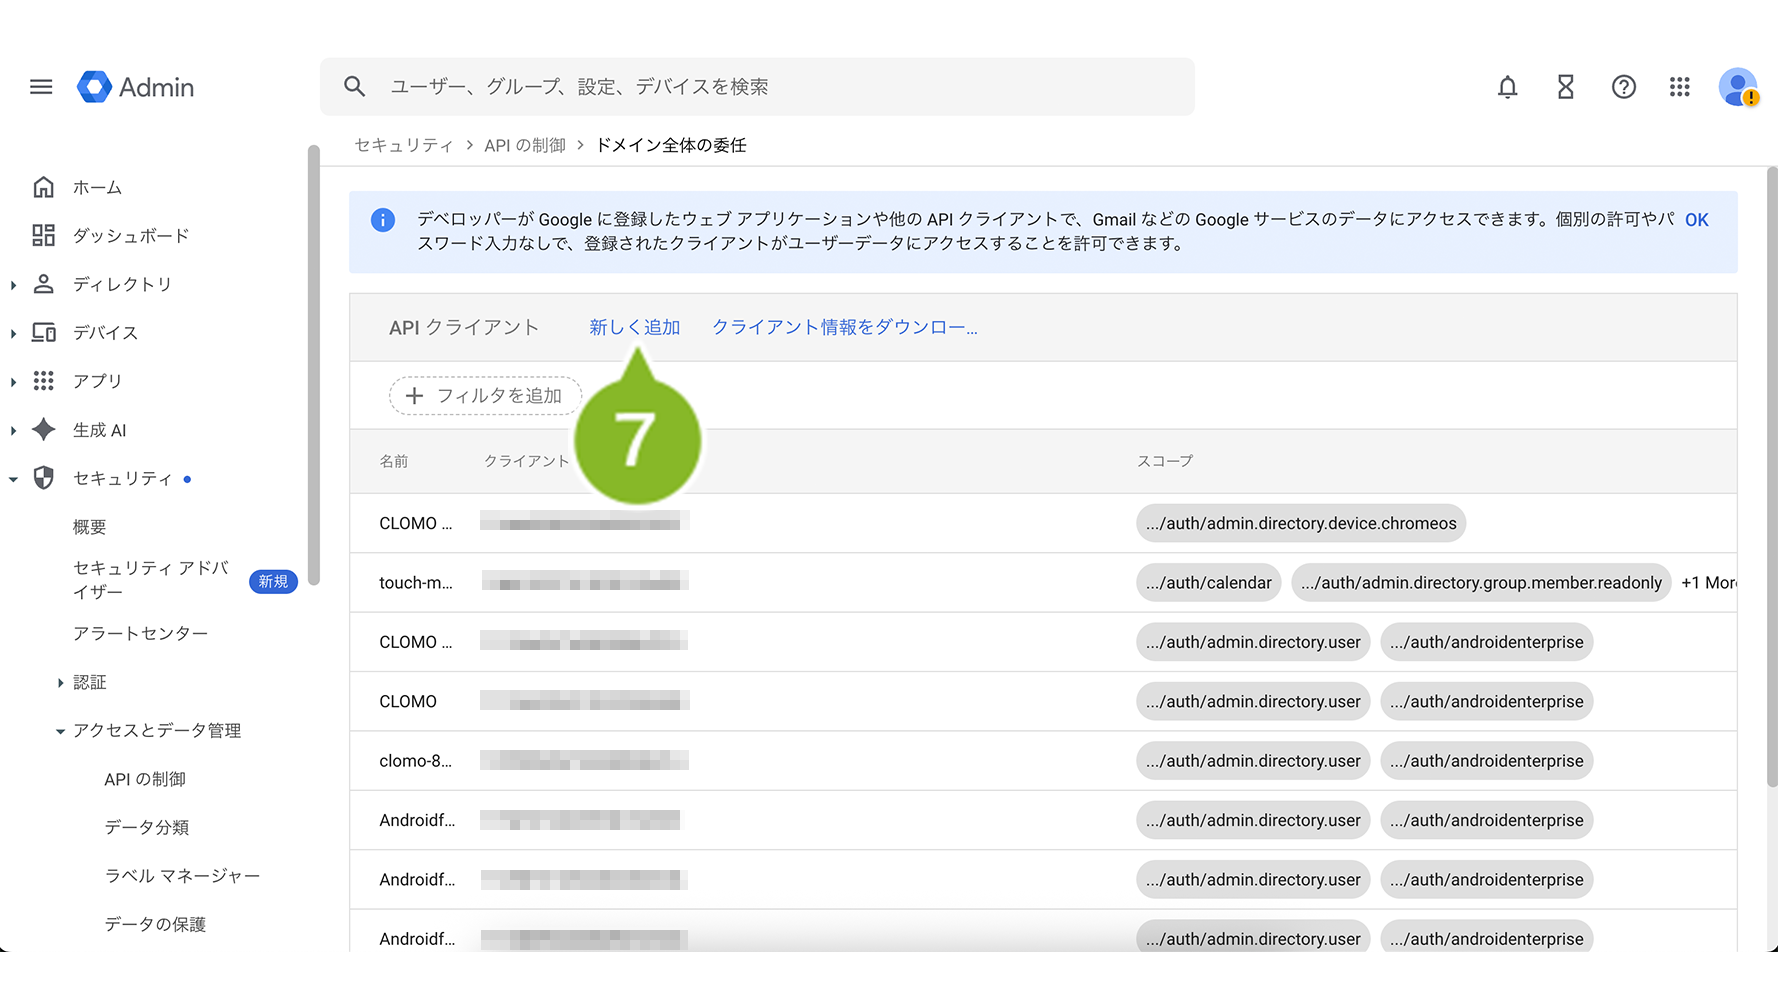Click the user account avatar
Screen dimensions: 1778x1000
click(1738, 87)
